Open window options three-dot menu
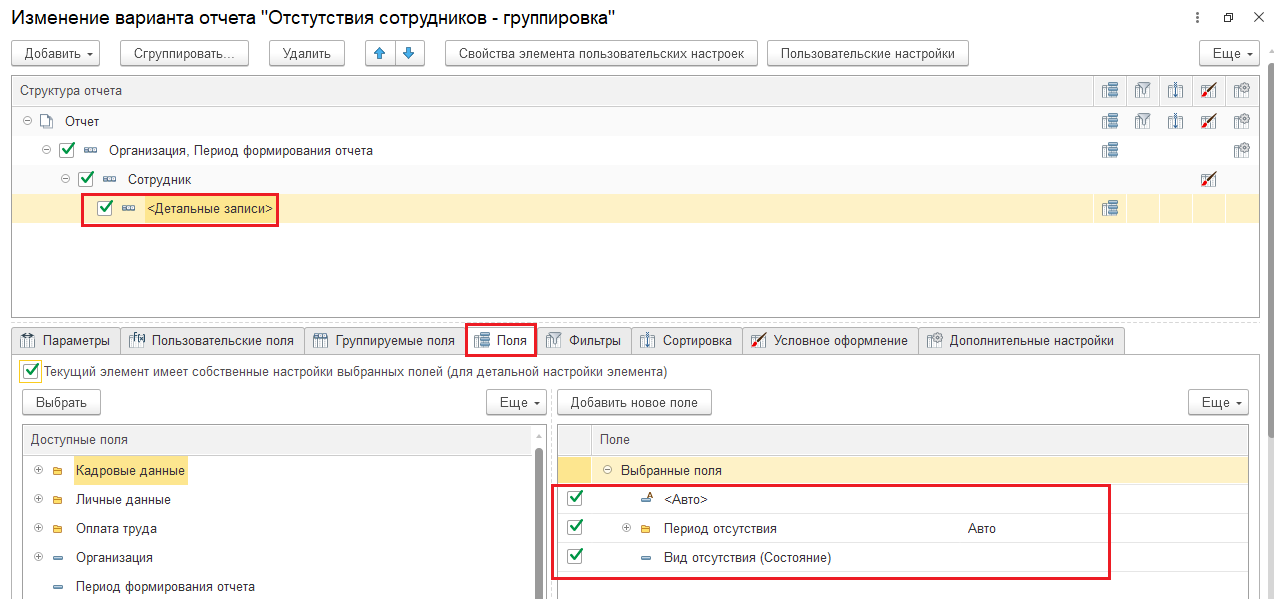Viewport: 1274px width, 599px height. tap(1198, 18)
